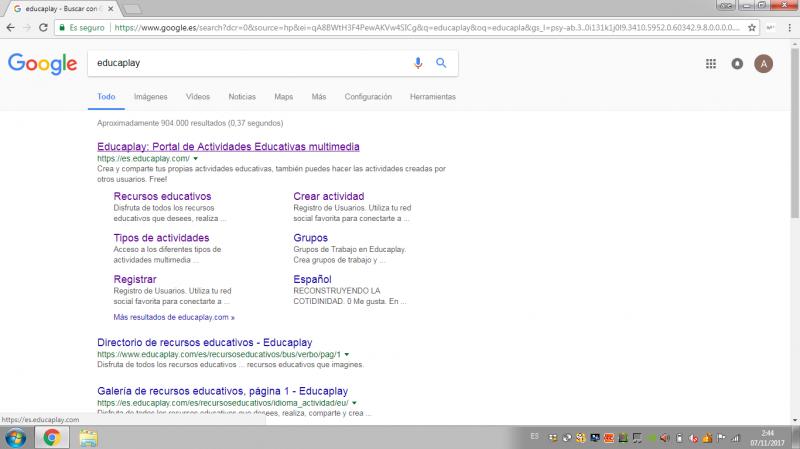Open the account avatar A

click(x=764, y=64)
